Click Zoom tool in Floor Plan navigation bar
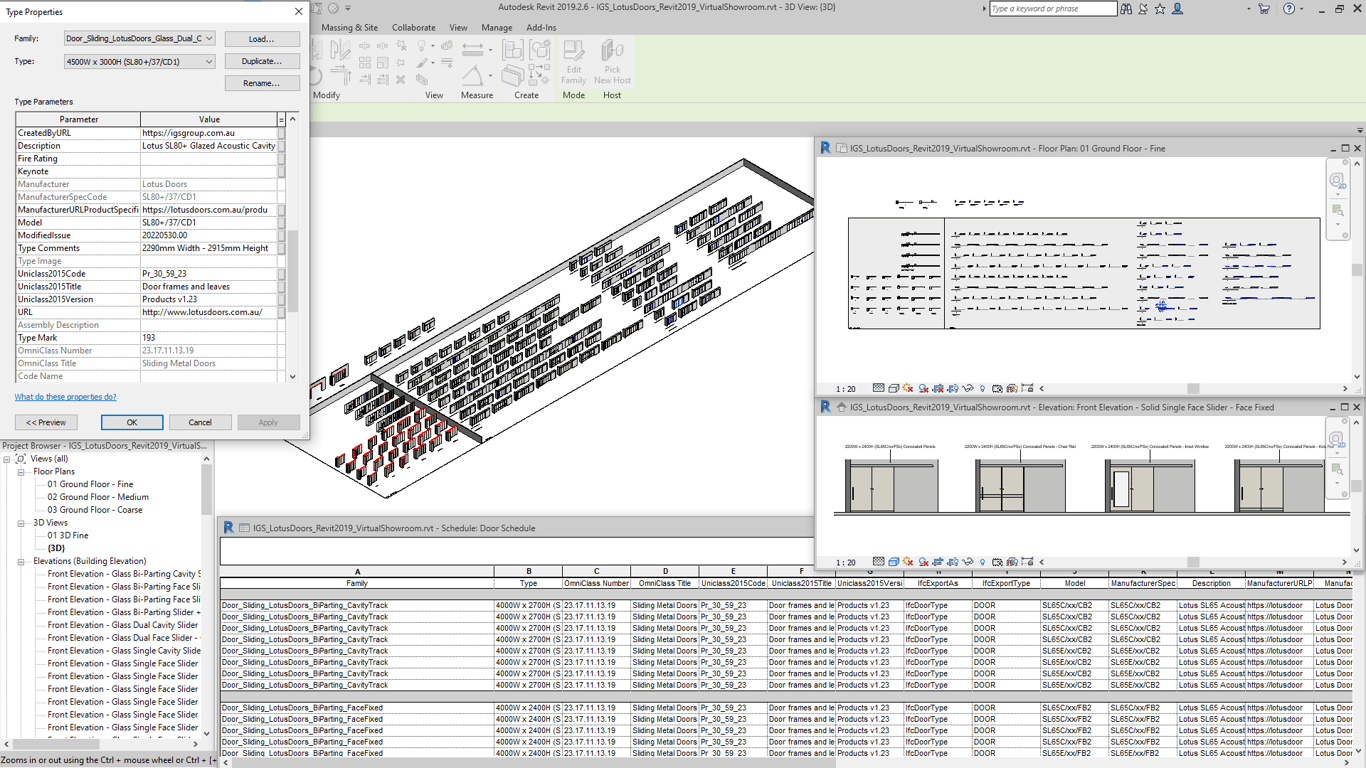This screenshot has width=1366, height=768. 1337,210
